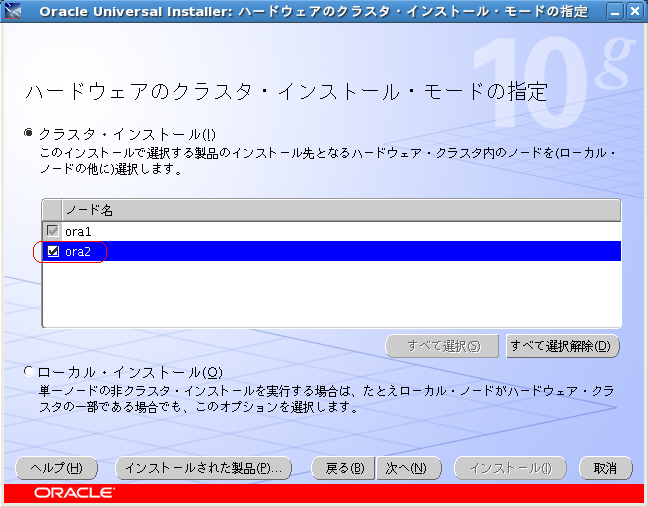
Task: Proceed with 次へ(N) button
Action: pos(409,468)
